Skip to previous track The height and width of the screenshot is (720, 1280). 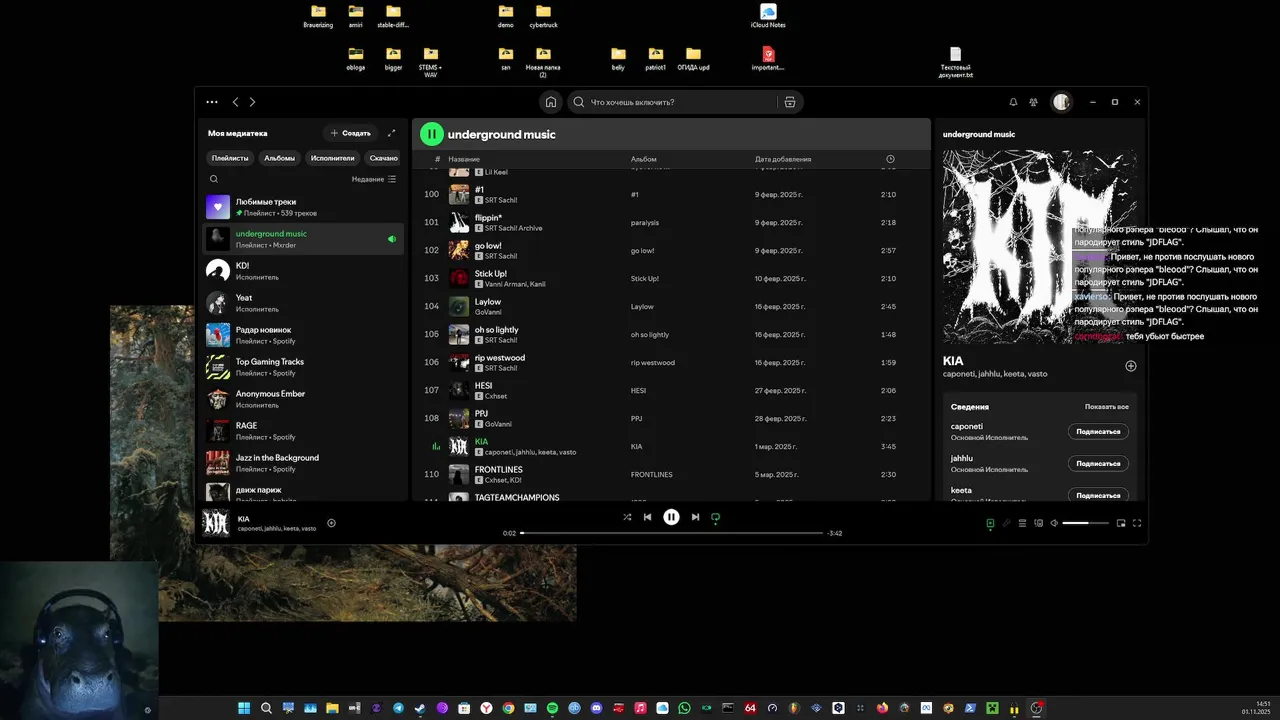pyautogui.click(x=647, y=517)
